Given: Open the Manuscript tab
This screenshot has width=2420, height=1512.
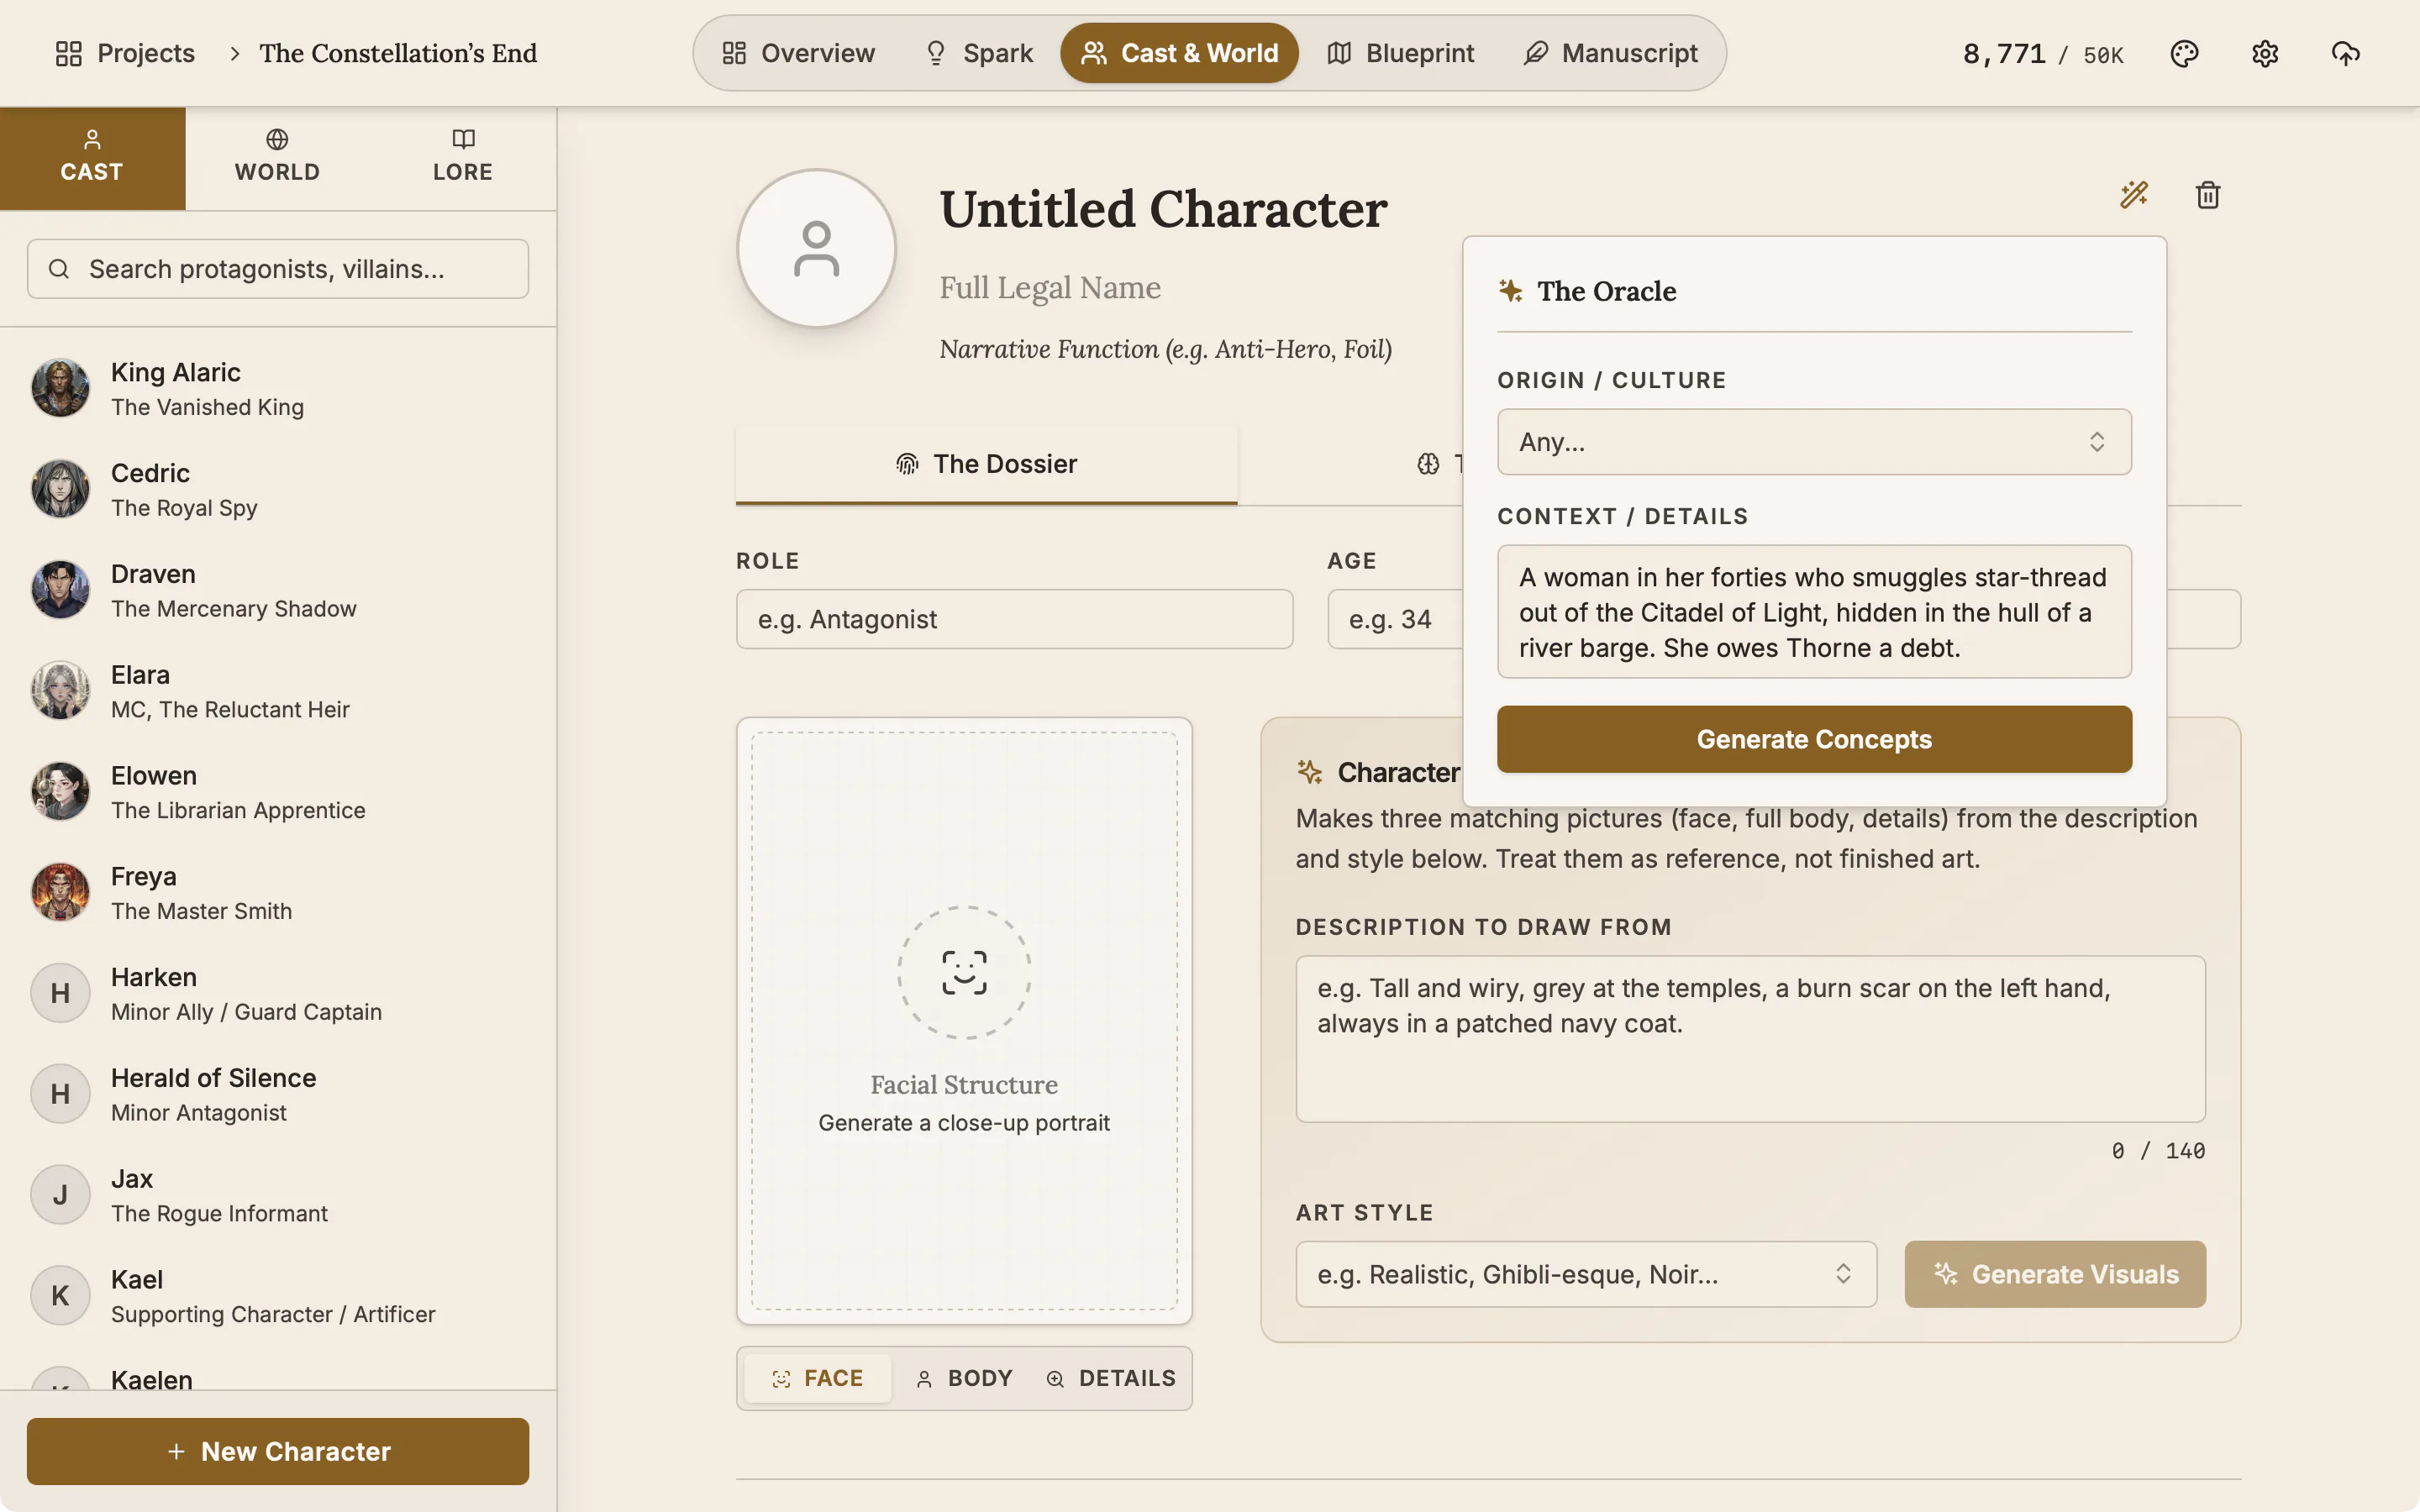Looking at the screenshot, I should pyautogui.click(x=1610, y=53).
